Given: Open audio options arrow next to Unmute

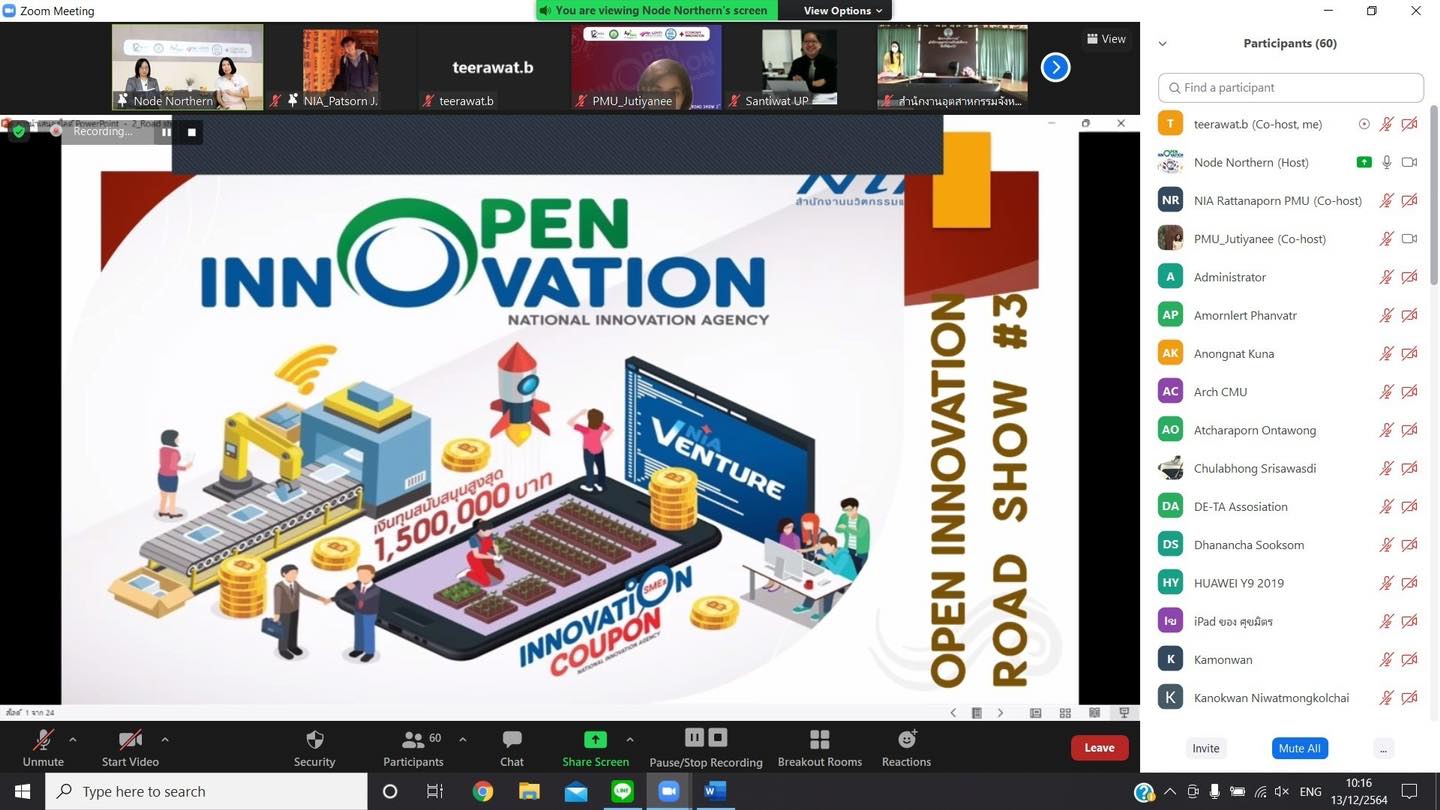Looking at the screenshot, I should click(72, 740).
